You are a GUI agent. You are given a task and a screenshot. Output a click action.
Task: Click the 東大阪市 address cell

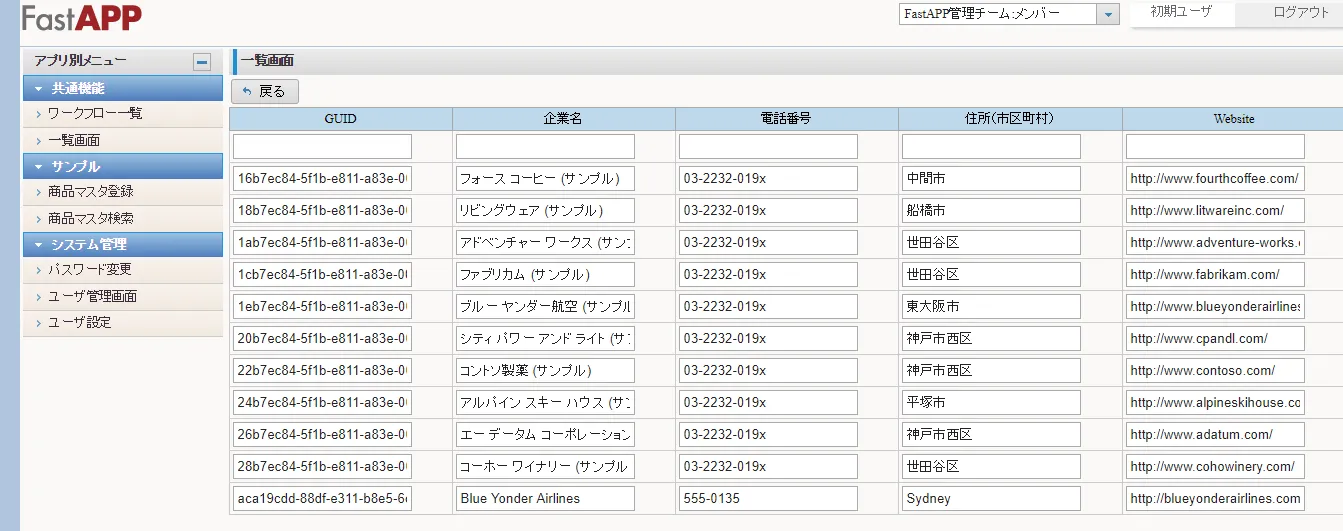pos(991,307)
